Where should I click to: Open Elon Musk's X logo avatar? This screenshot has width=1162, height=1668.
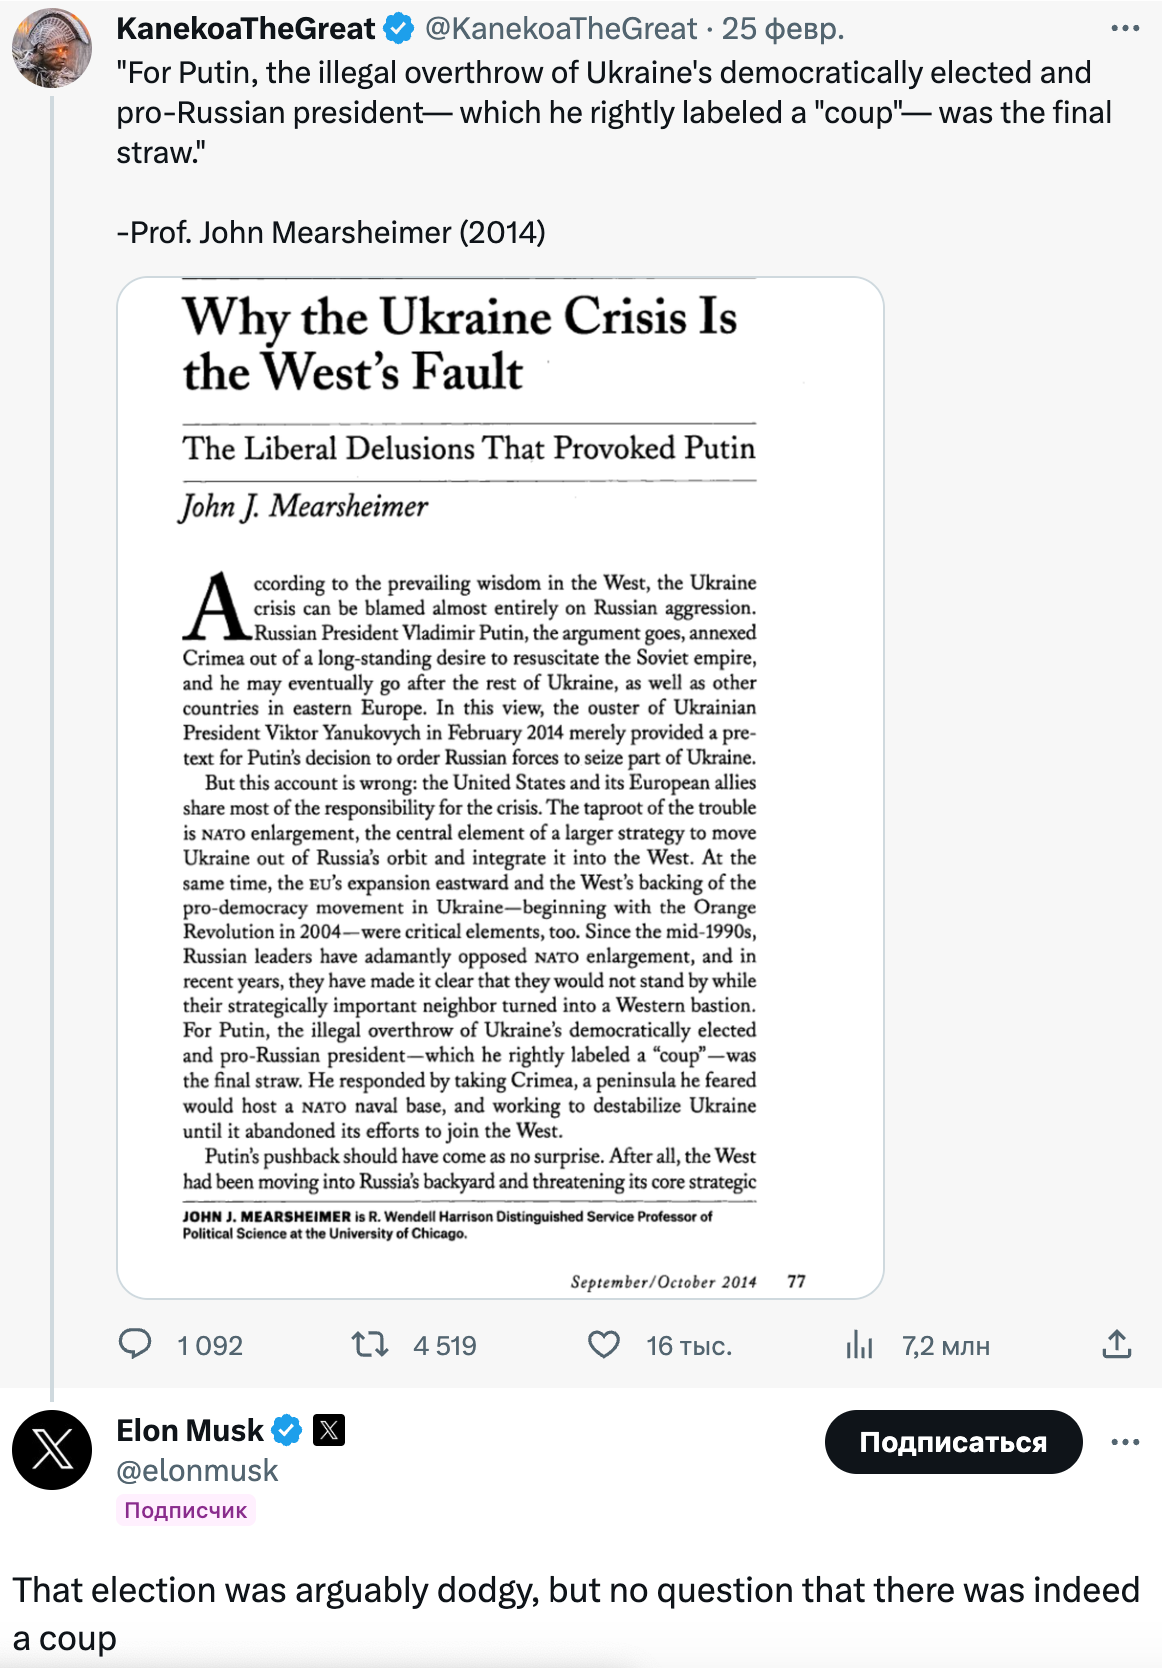pos(52,1450)
